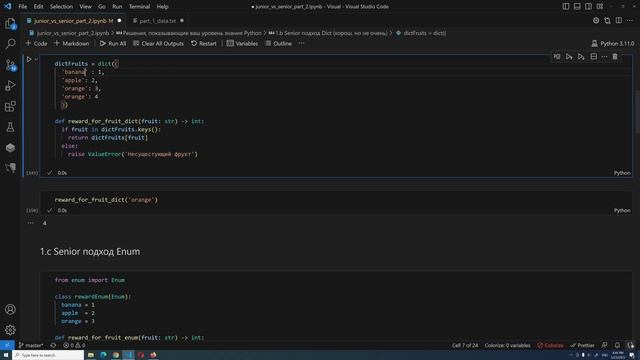Open errors and warnings indicator in status bar
The image size is (640, 360).
click(x=74, y=345)
